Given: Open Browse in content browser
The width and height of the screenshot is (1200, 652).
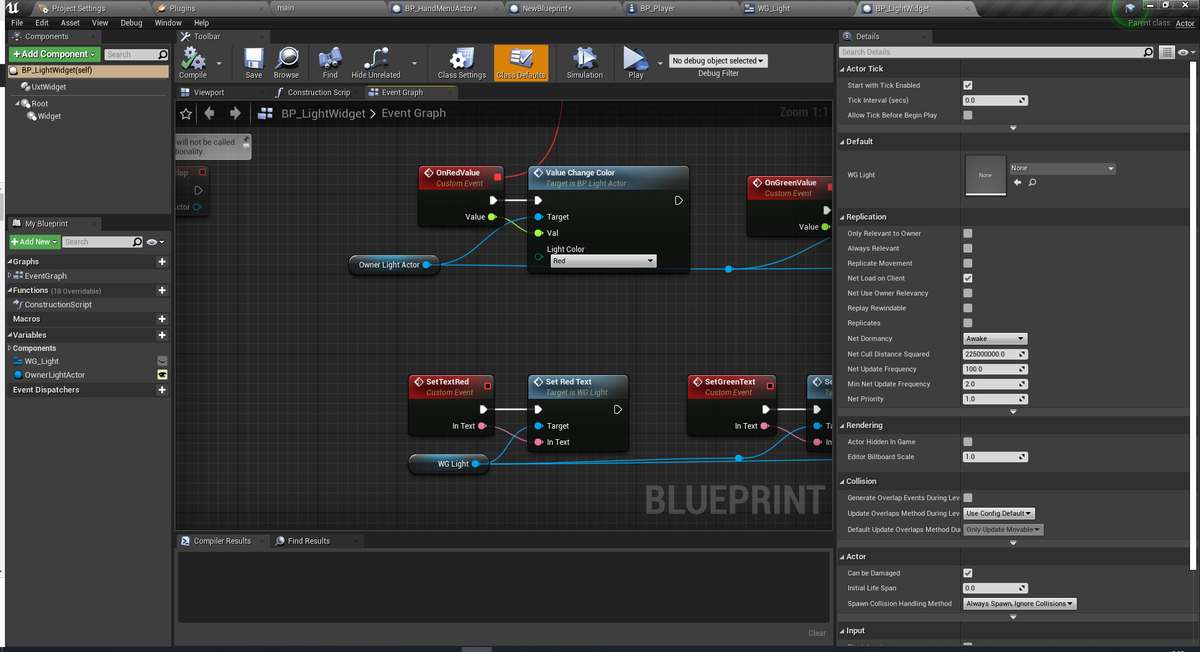Looking at the screenshot, I should point(286,62).
